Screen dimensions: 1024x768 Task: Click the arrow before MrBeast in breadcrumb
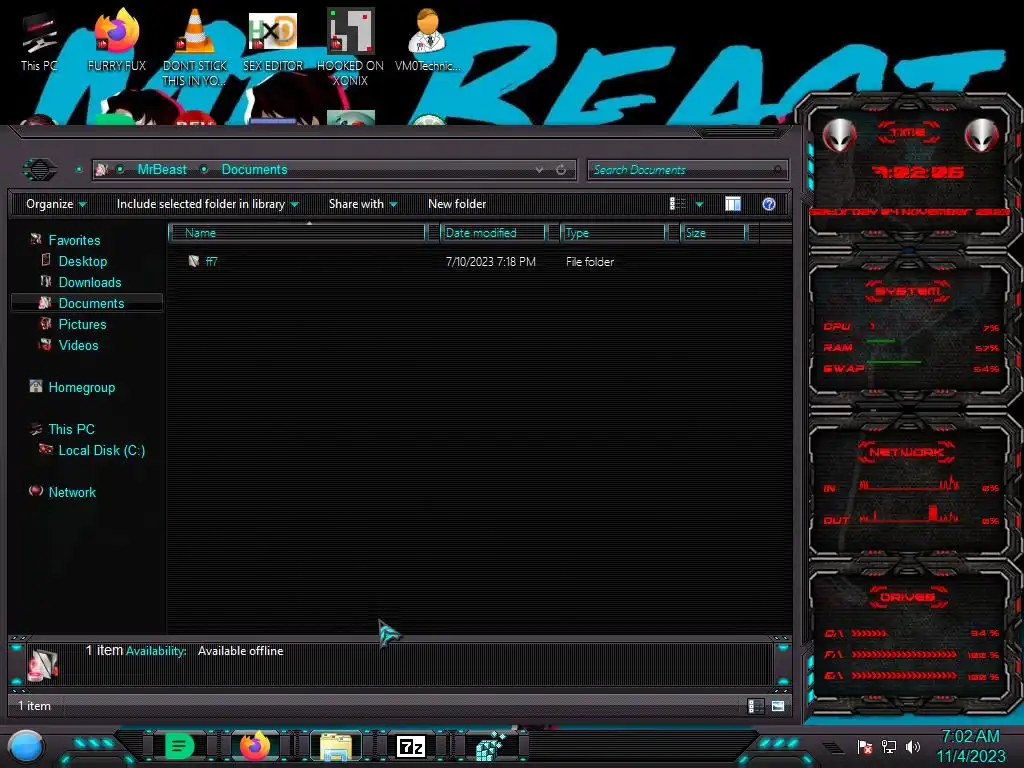120,170
